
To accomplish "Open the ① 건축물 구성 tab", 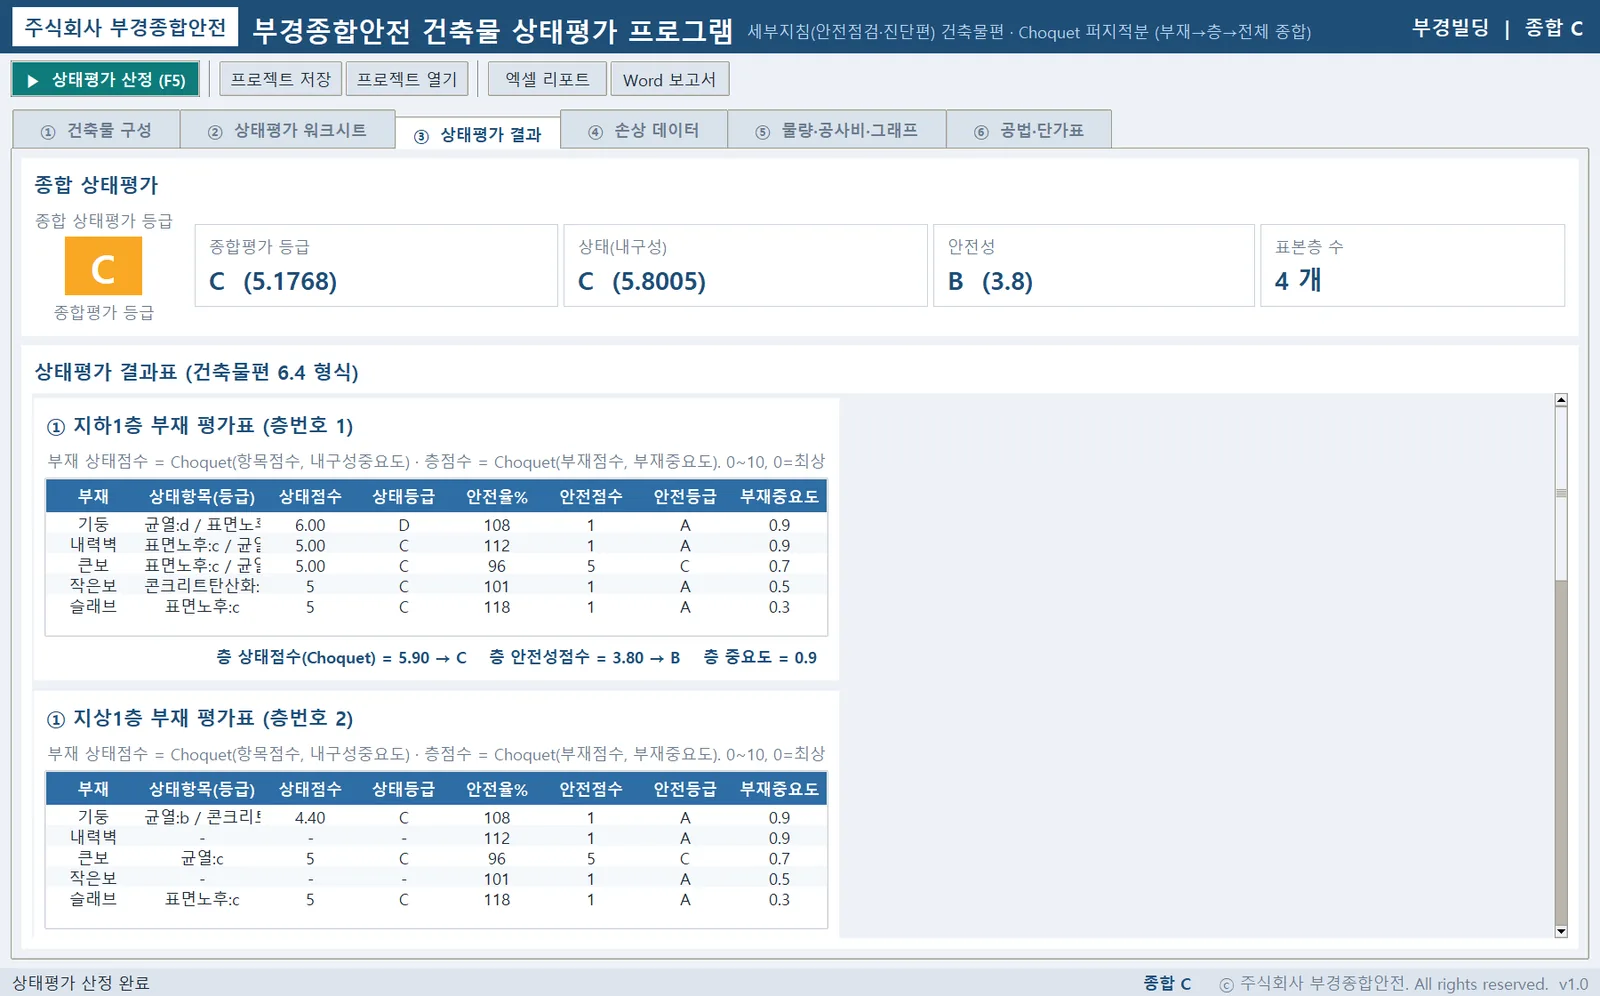I will pyautogui.click(x=96, y=130).
